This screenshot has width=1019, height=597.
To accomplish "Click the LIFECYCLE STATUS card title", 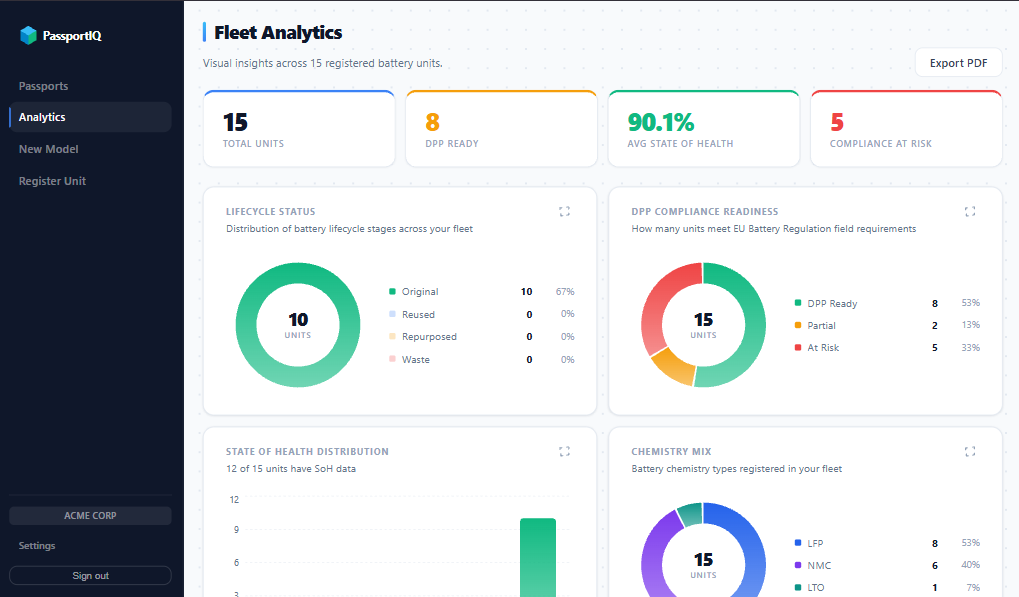I will (x=270, y=211).
